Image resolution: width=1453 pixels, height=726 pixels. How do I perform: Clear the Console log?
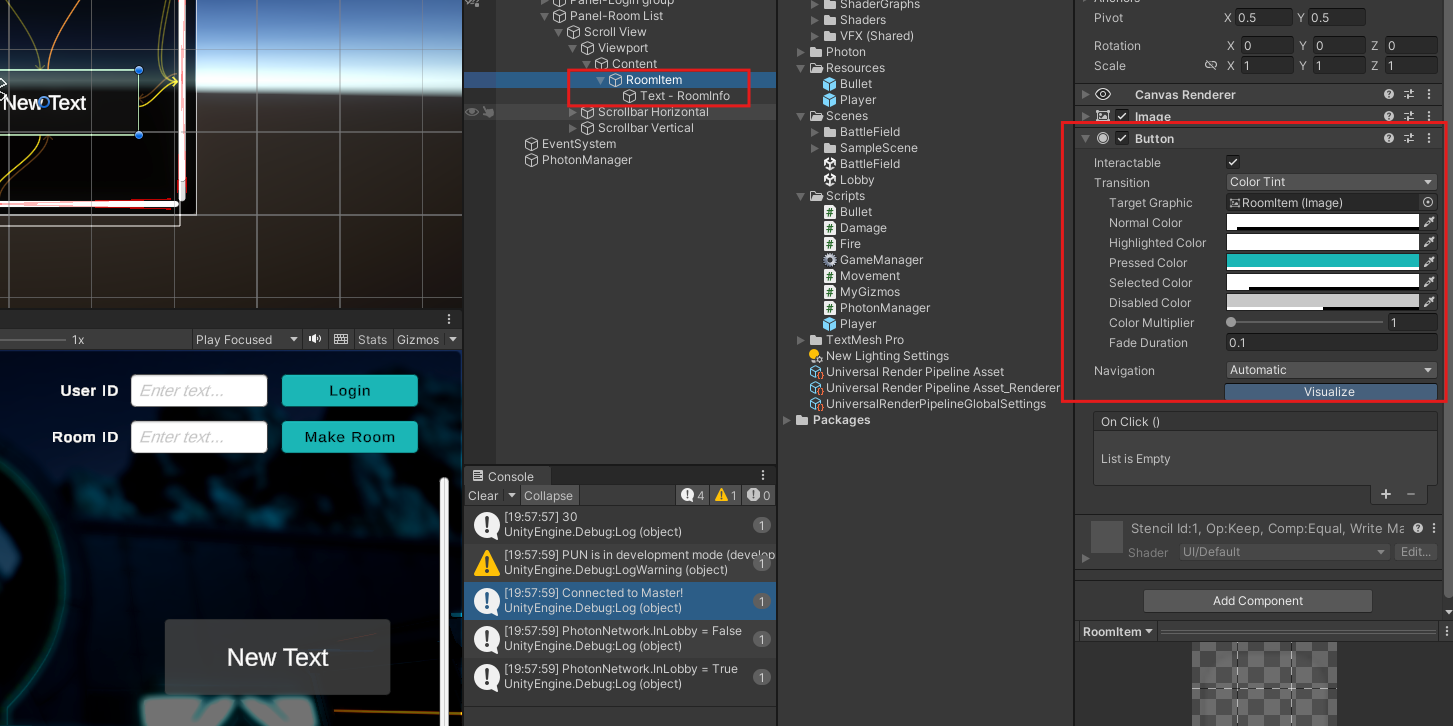point(483,495)
